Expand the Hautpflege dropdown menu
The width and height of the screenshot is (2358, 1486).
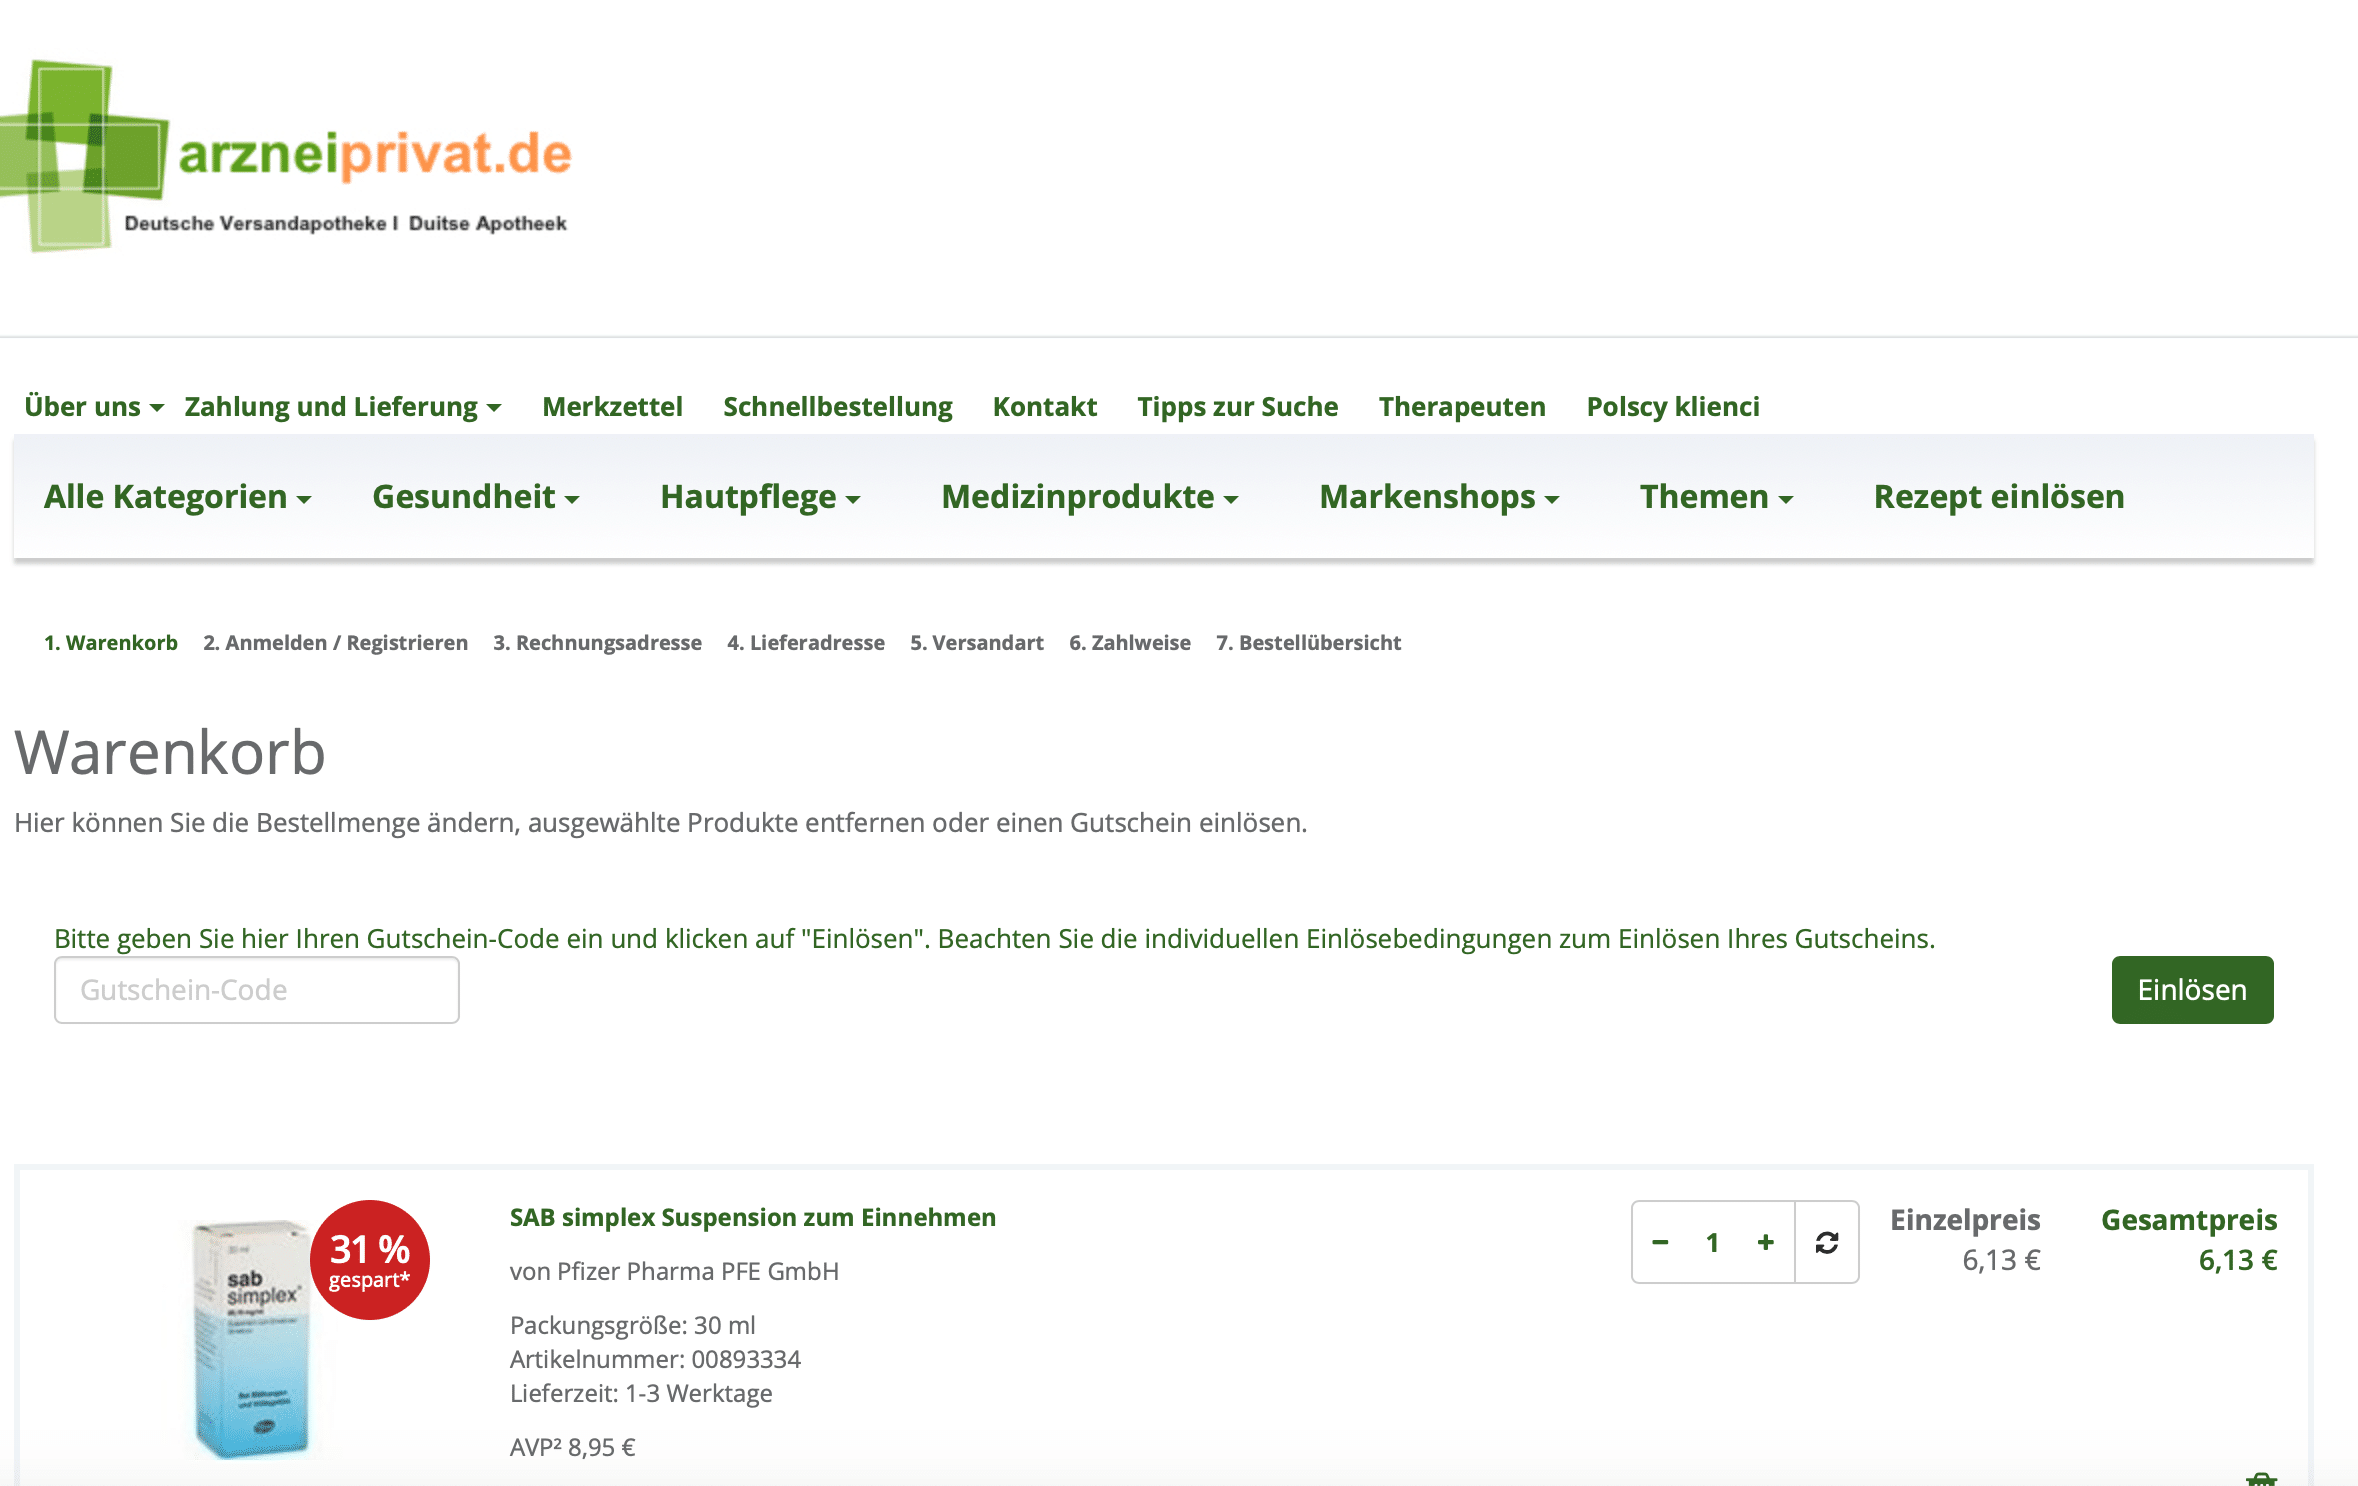pyautogui.click(x=760, y=497)
